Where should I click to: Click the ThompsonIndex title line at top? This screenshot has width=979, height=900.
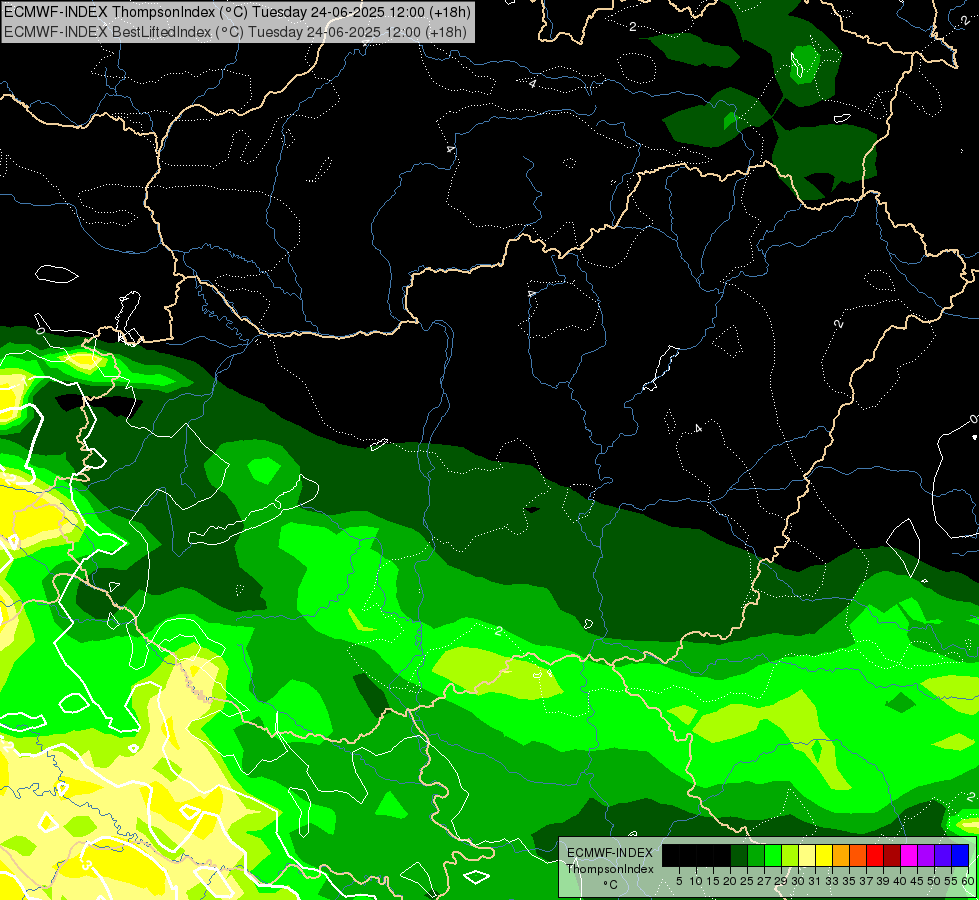[237, 11]
